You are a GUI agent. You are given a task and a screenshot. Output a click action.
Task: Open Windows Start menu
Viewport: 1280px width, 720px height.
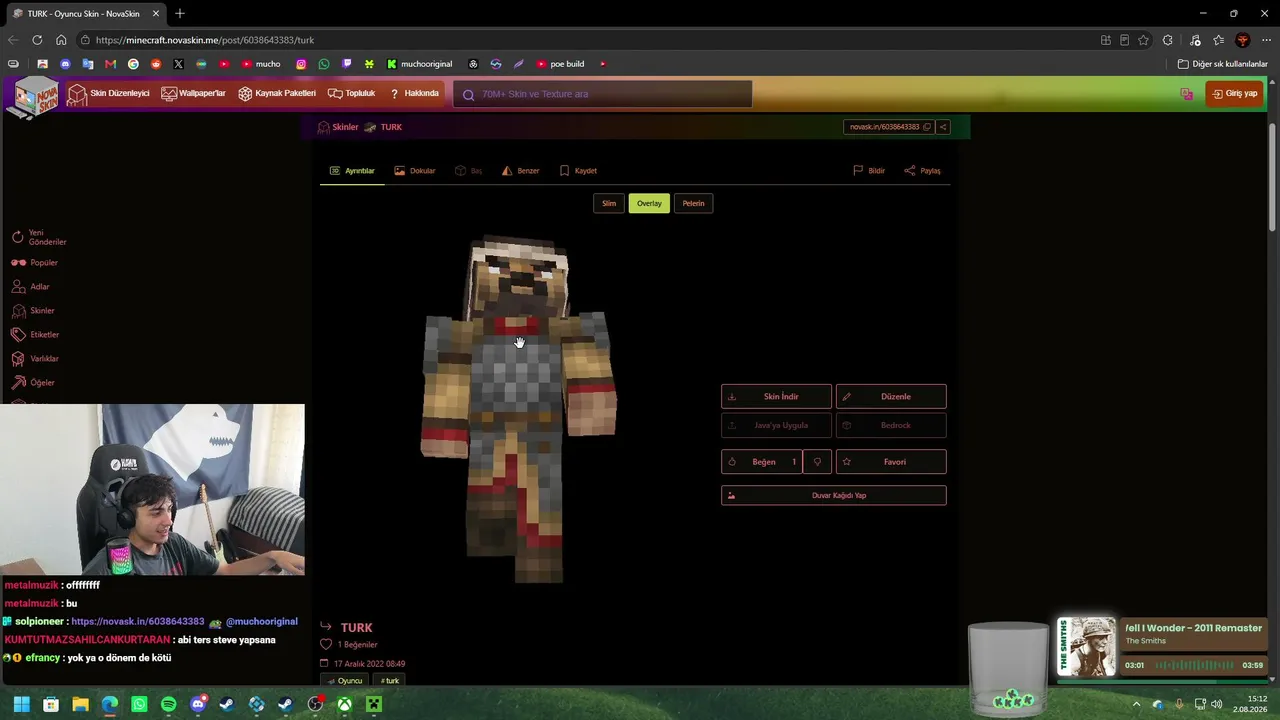tap(22, 705)
